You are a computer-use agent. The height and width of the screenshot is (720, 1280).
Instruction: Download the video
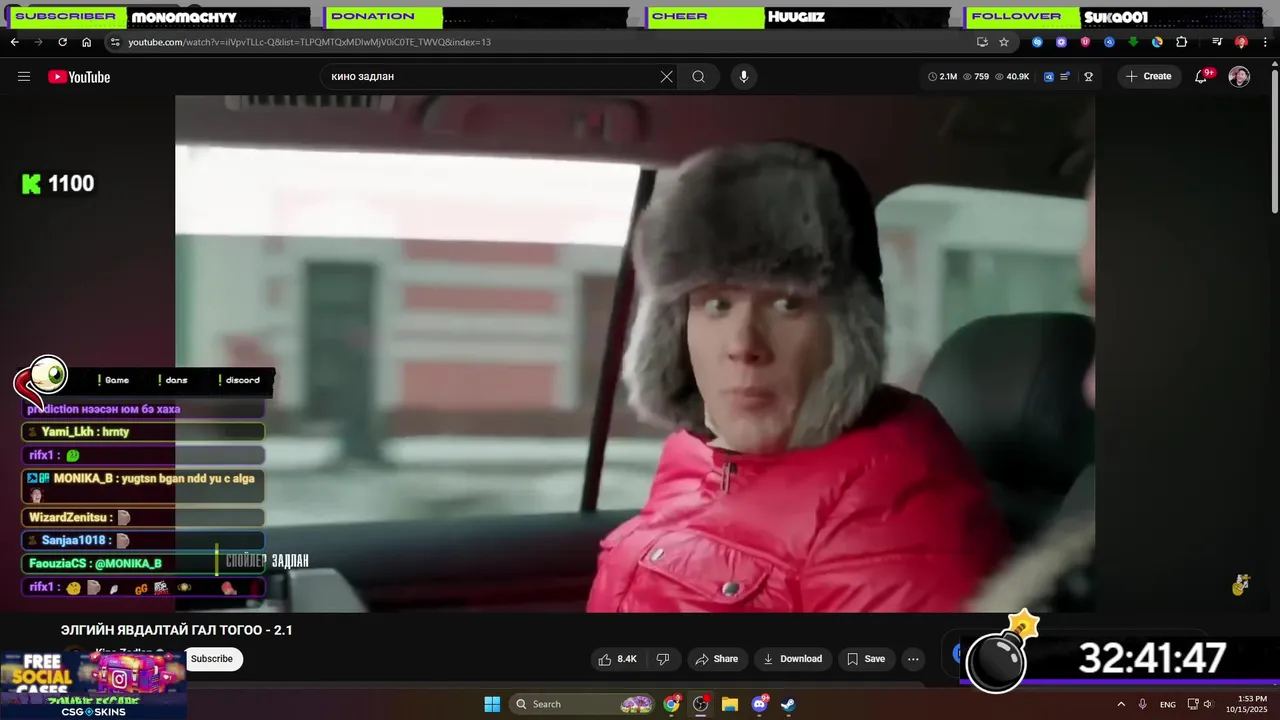coord(792,659)
